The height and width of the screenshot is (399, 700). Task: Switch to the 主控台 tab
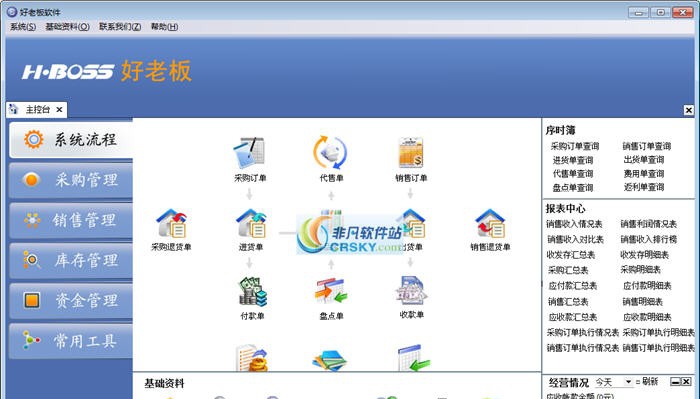[38, 109]
